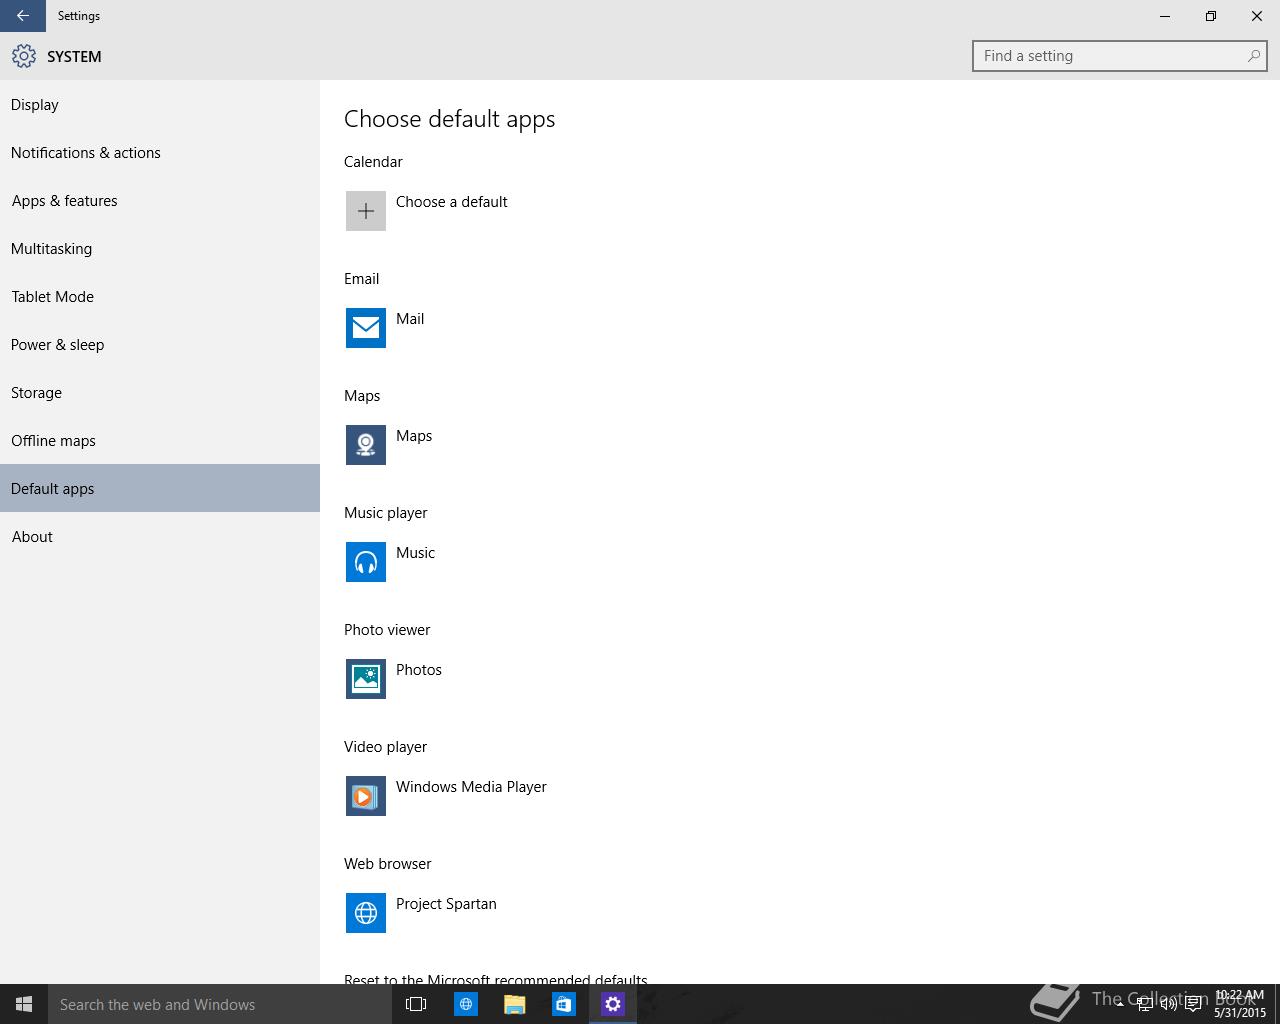Click the Settings taskbar icon
This screenshot has height=1024, width=1280.
click(613, 1004)
